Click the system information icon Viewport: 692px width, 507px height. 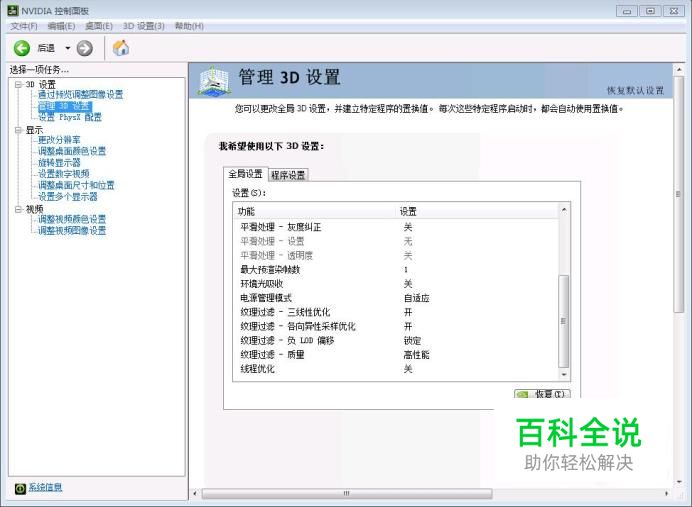20,488
